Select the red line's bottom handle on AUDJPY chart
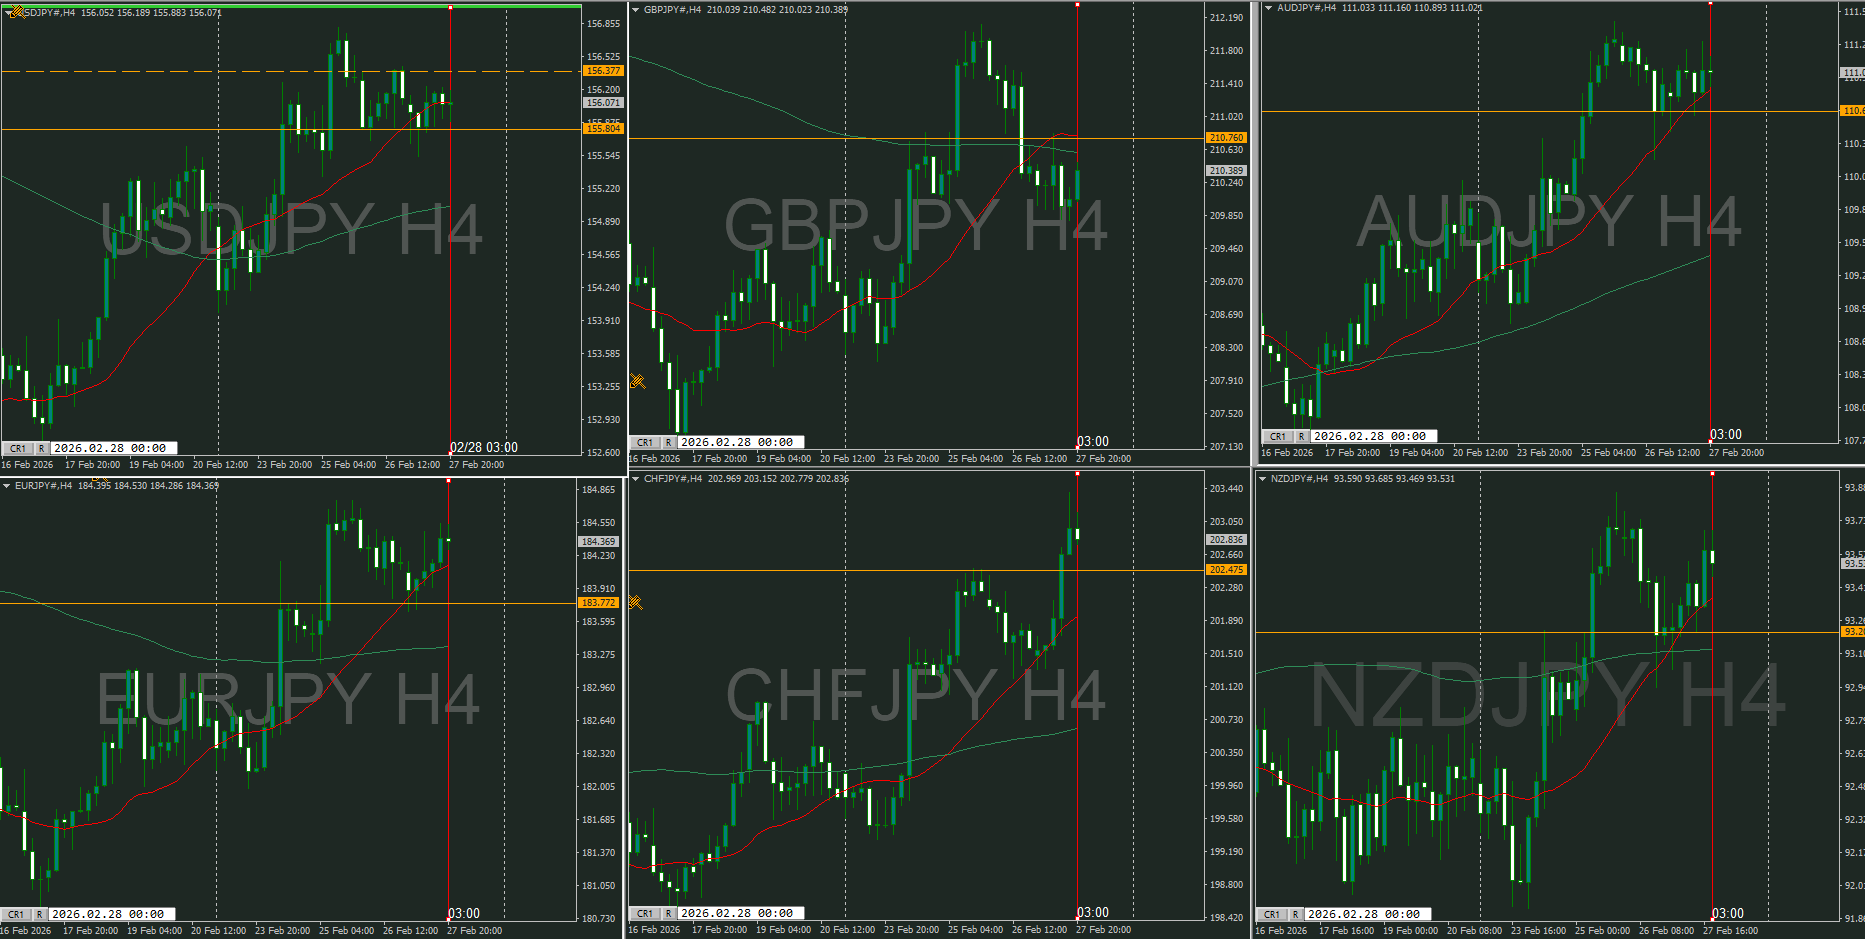The width and height of the screenshot is (1865, 939). click(1711, 442)
